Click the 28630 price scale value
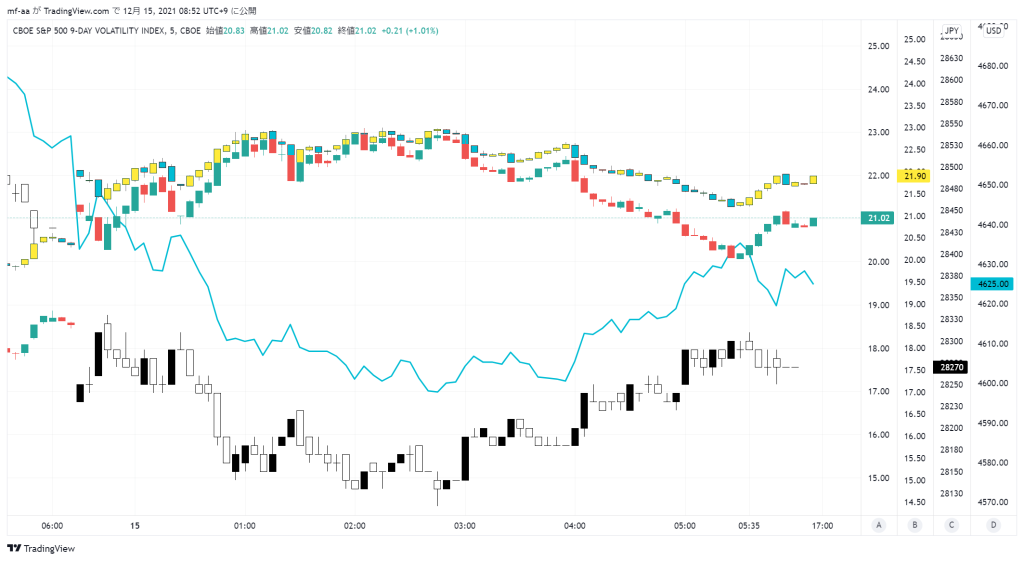The image size is (1024, 561). [952, 58]
